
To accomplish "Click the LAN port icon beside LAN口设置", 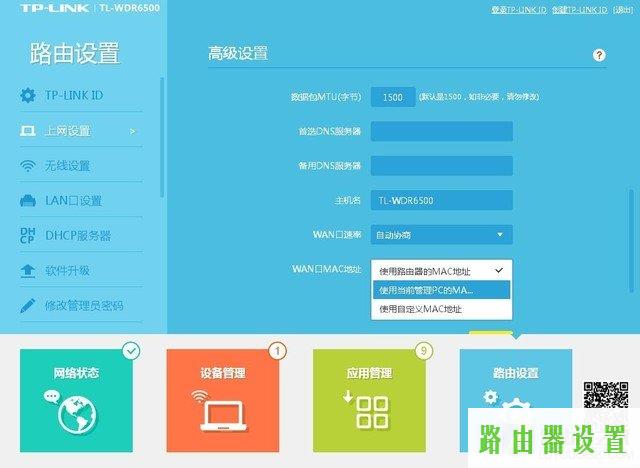I will click(28, 201).
